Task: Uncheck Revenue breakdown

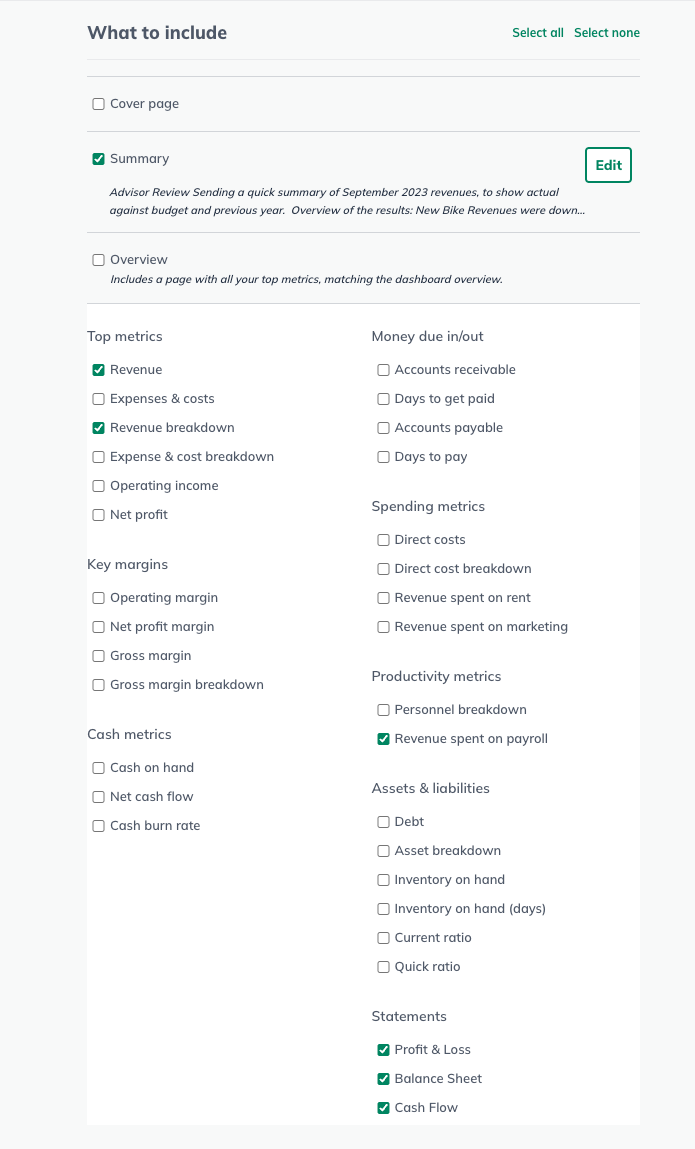Action: [98, 427]
